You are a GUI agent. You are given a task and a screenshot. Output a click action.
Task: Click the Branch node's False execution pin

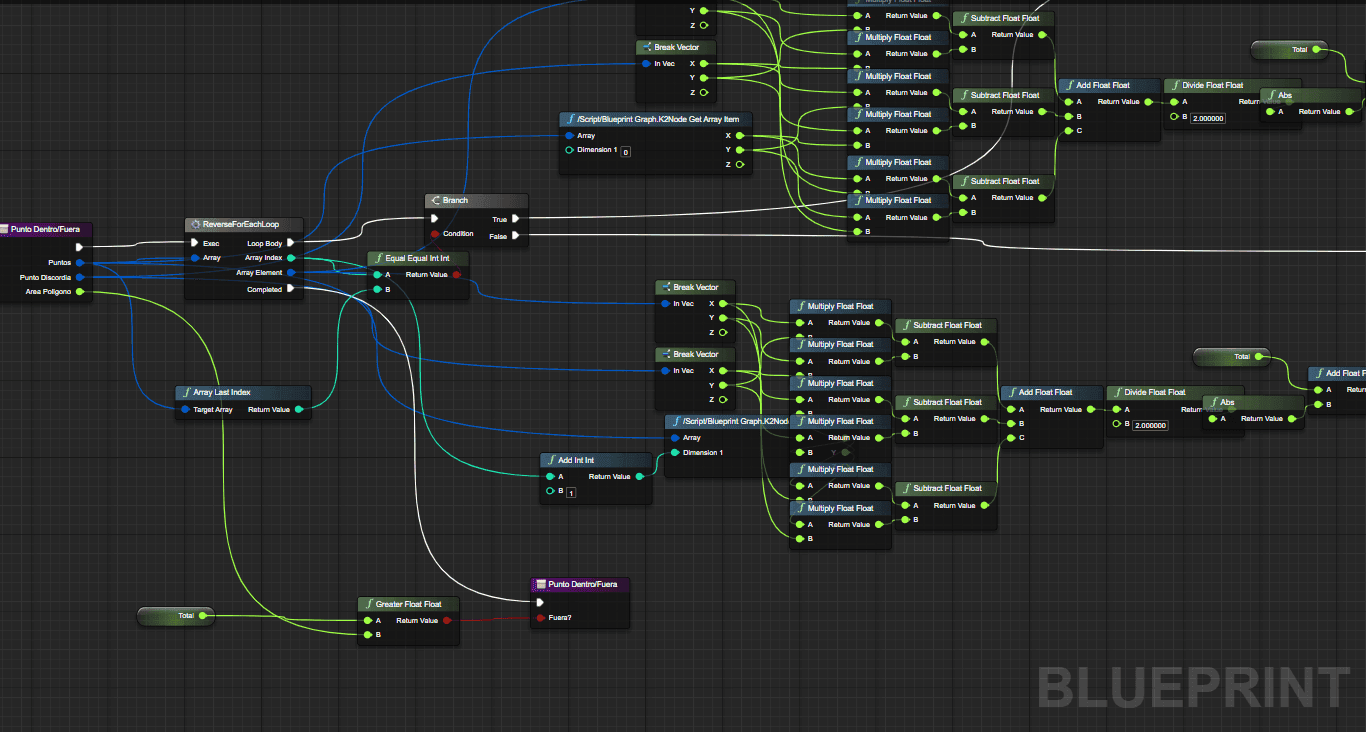[515, 235]
